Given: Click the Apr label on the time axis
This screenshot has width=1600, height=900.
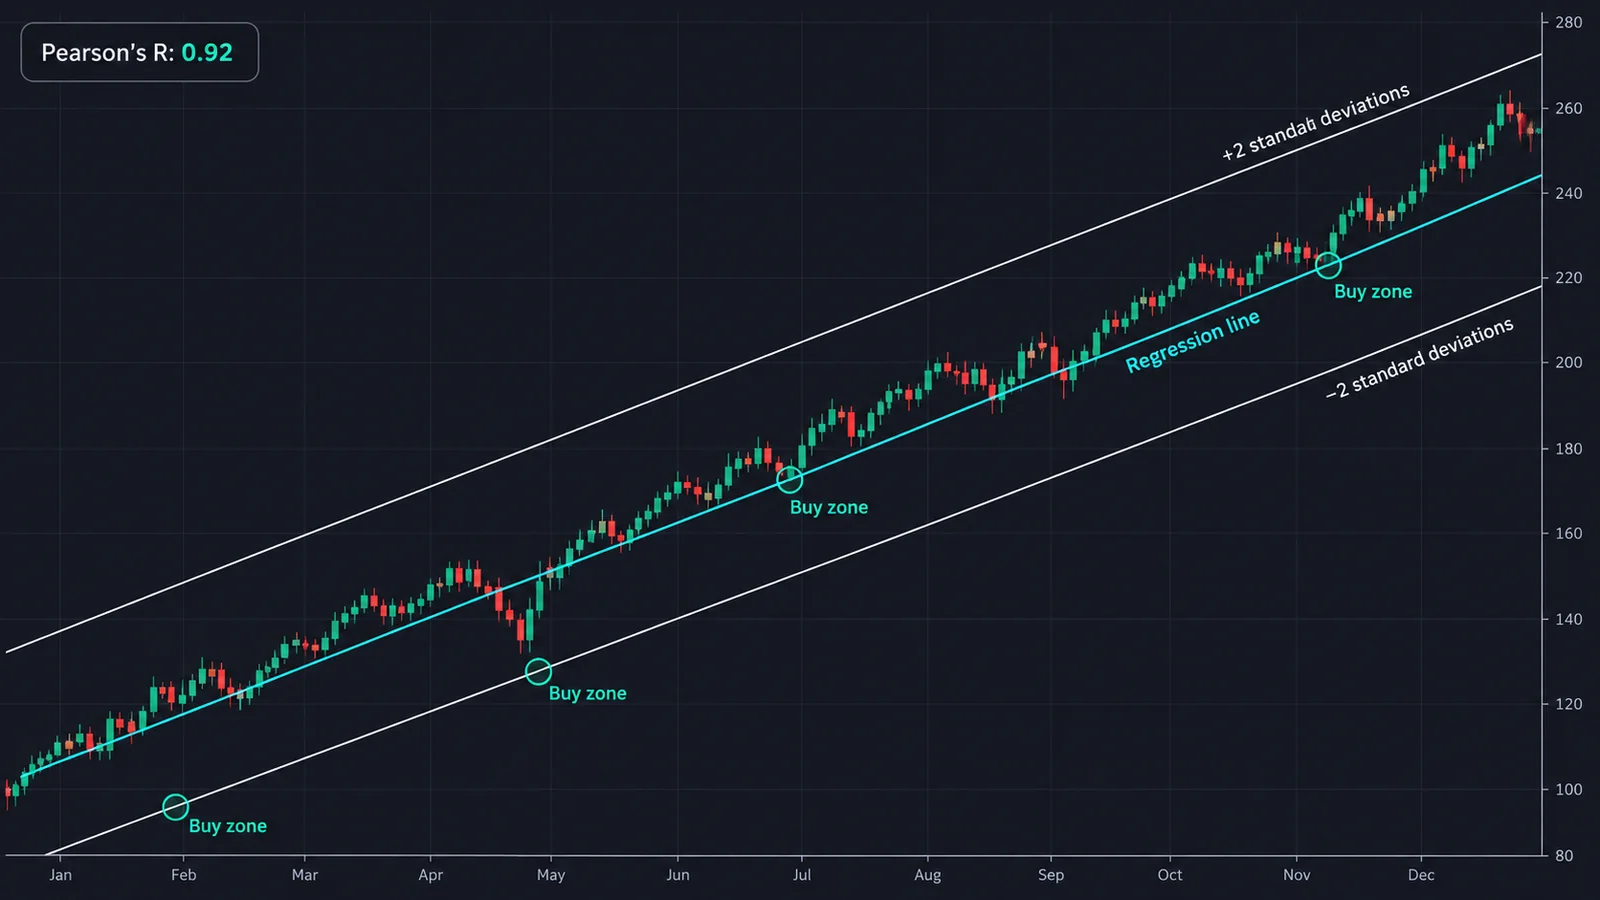Looking at the screenshot, I should tap(431, 876).
